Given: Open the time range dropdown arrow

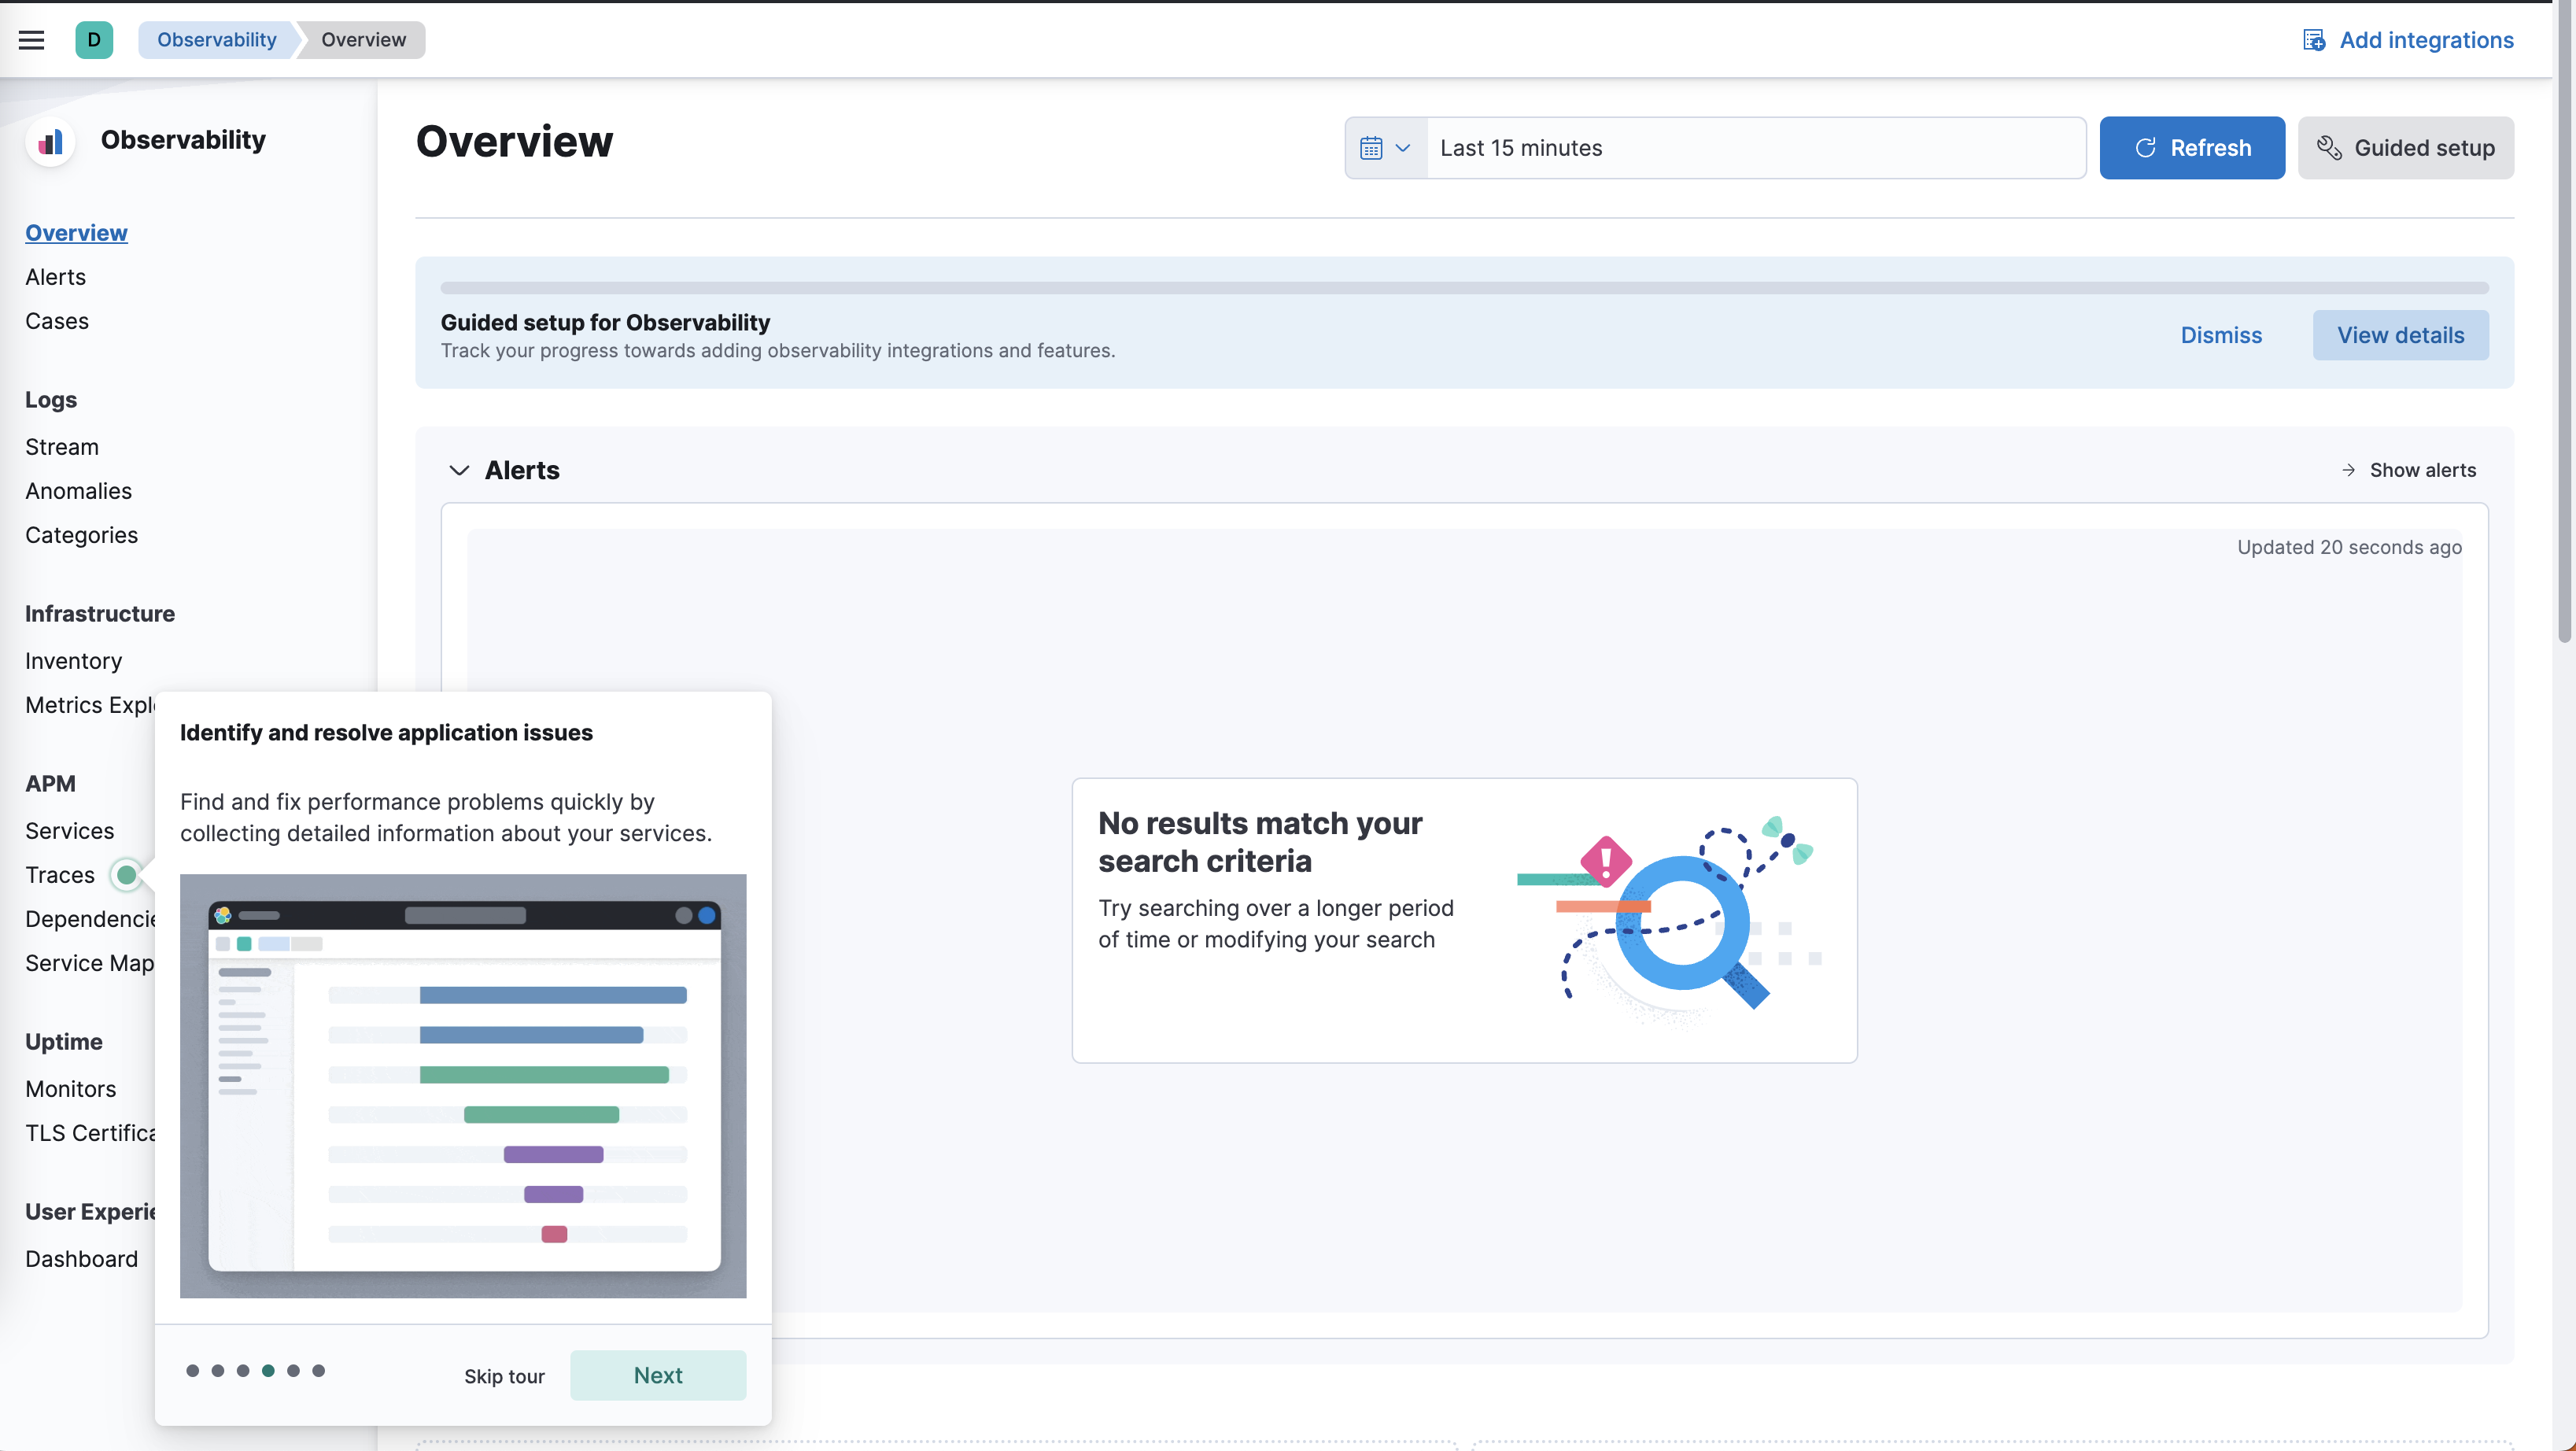Looking at the screenshot, I should [1404, 147].
